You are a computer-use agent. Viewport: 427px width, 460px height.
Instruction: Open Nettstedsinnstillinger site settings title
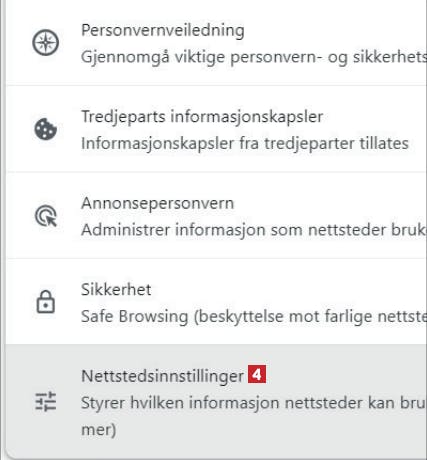163,376
